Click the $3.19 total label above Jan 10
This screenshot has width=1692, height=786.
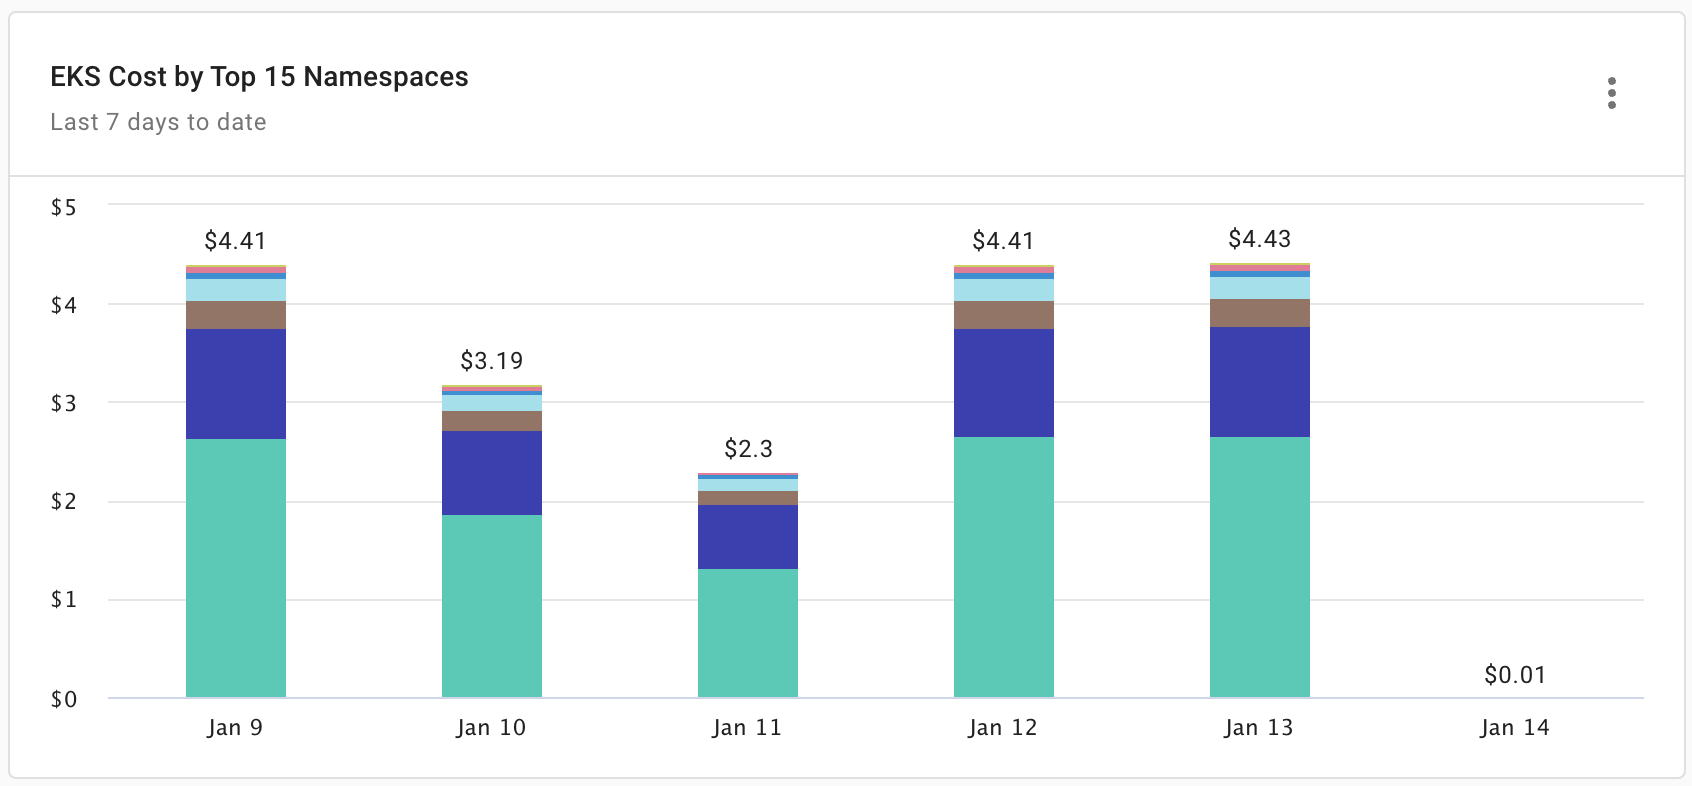(x=492, y=361)
